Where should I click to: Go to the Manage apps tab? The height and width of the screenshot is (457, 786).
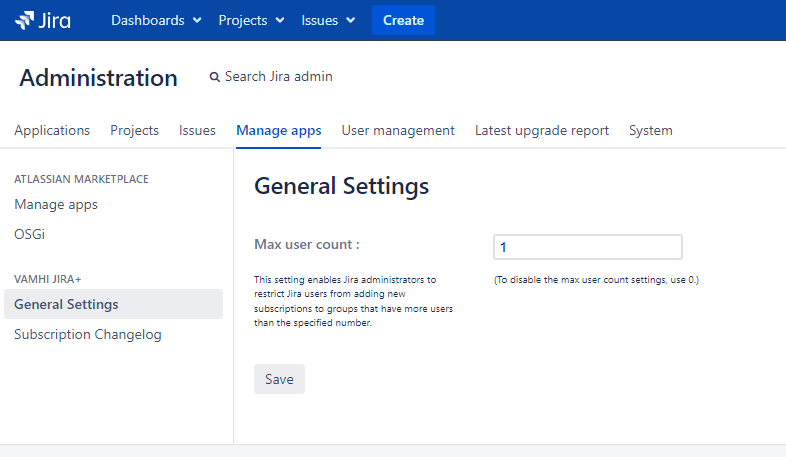click(x=278, y=130)
